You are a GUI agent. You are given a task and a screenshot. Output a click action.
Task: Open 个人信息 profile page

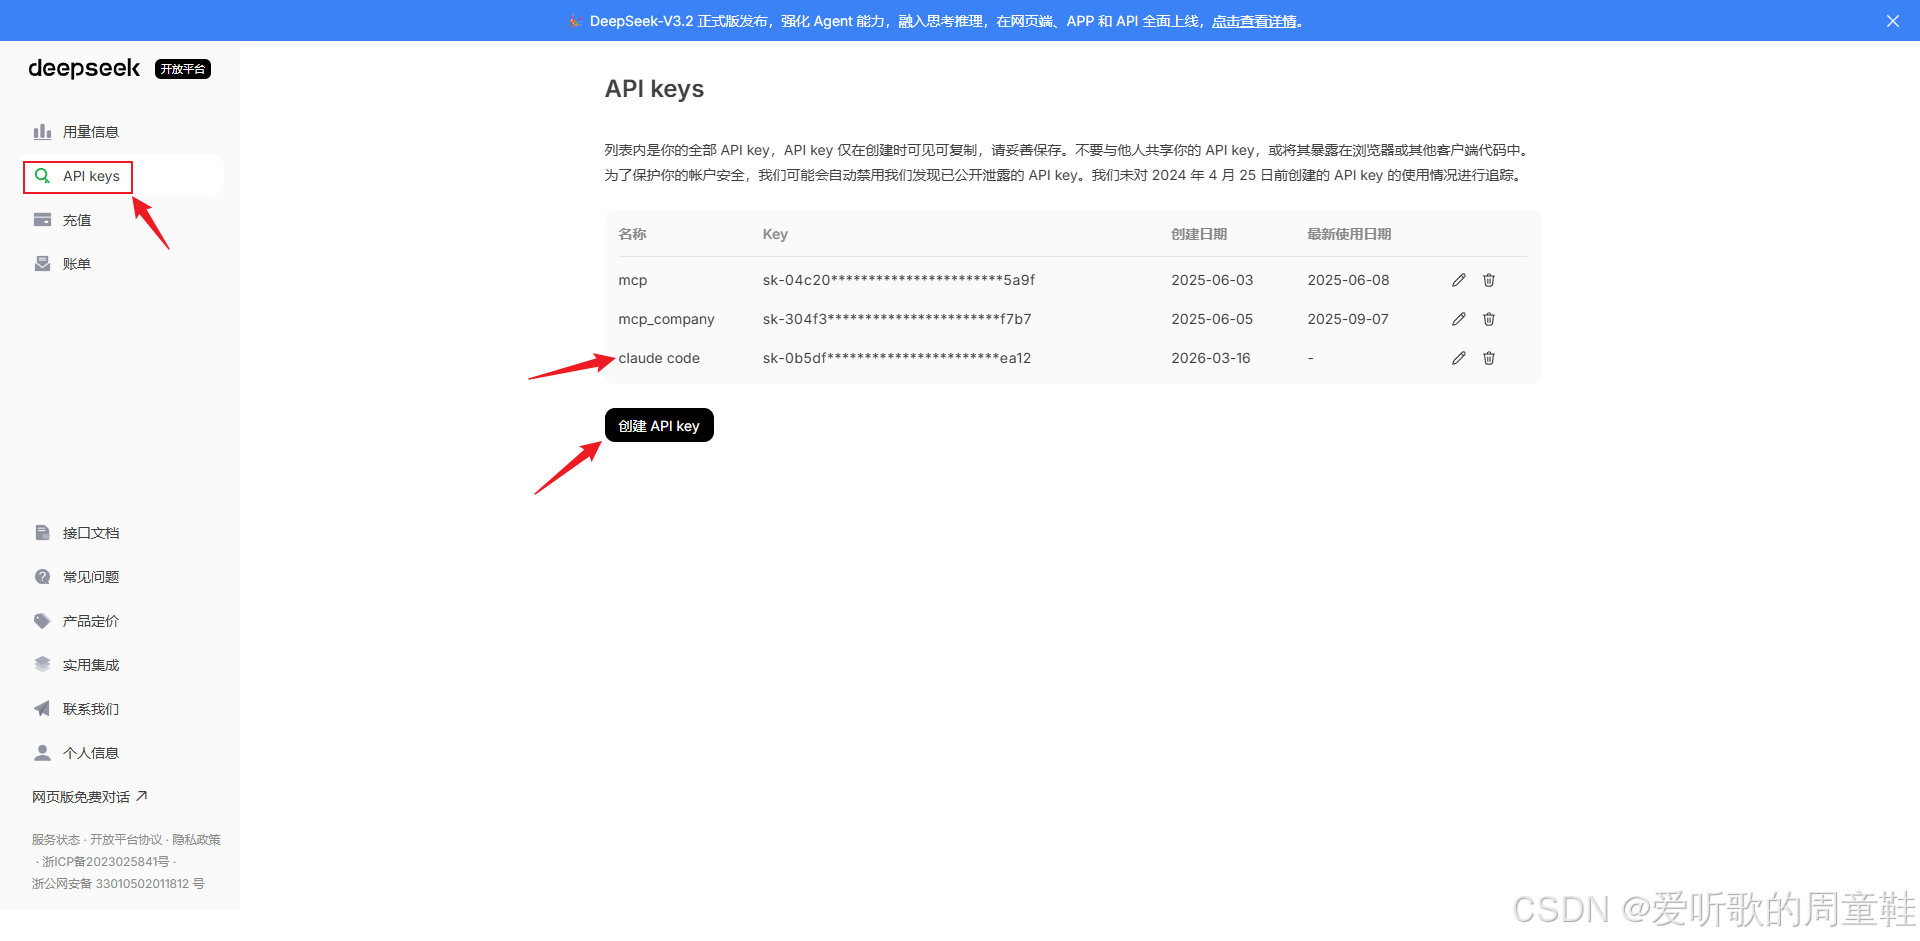[91, 753]
